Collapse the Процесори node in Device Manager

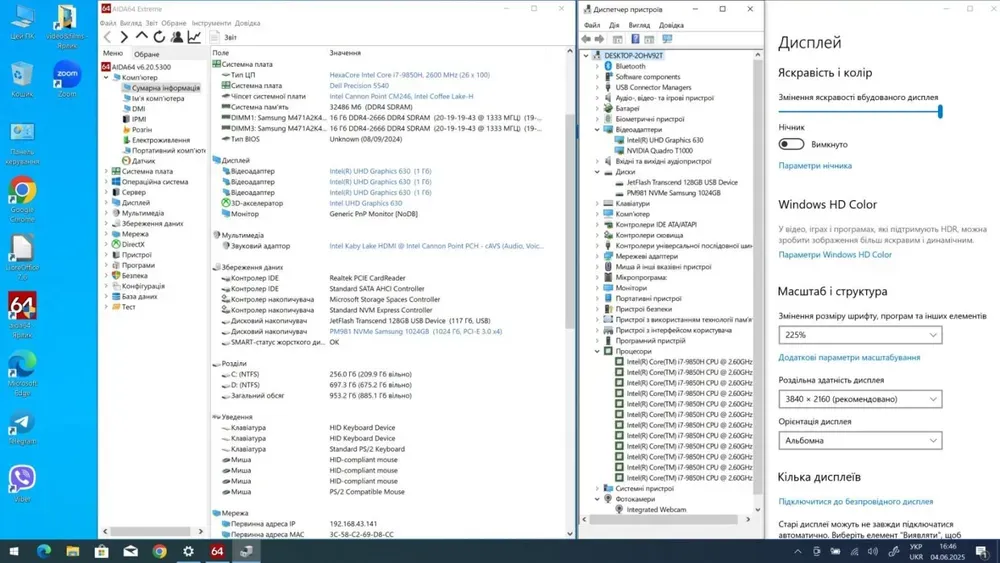[x=598, y=352]
